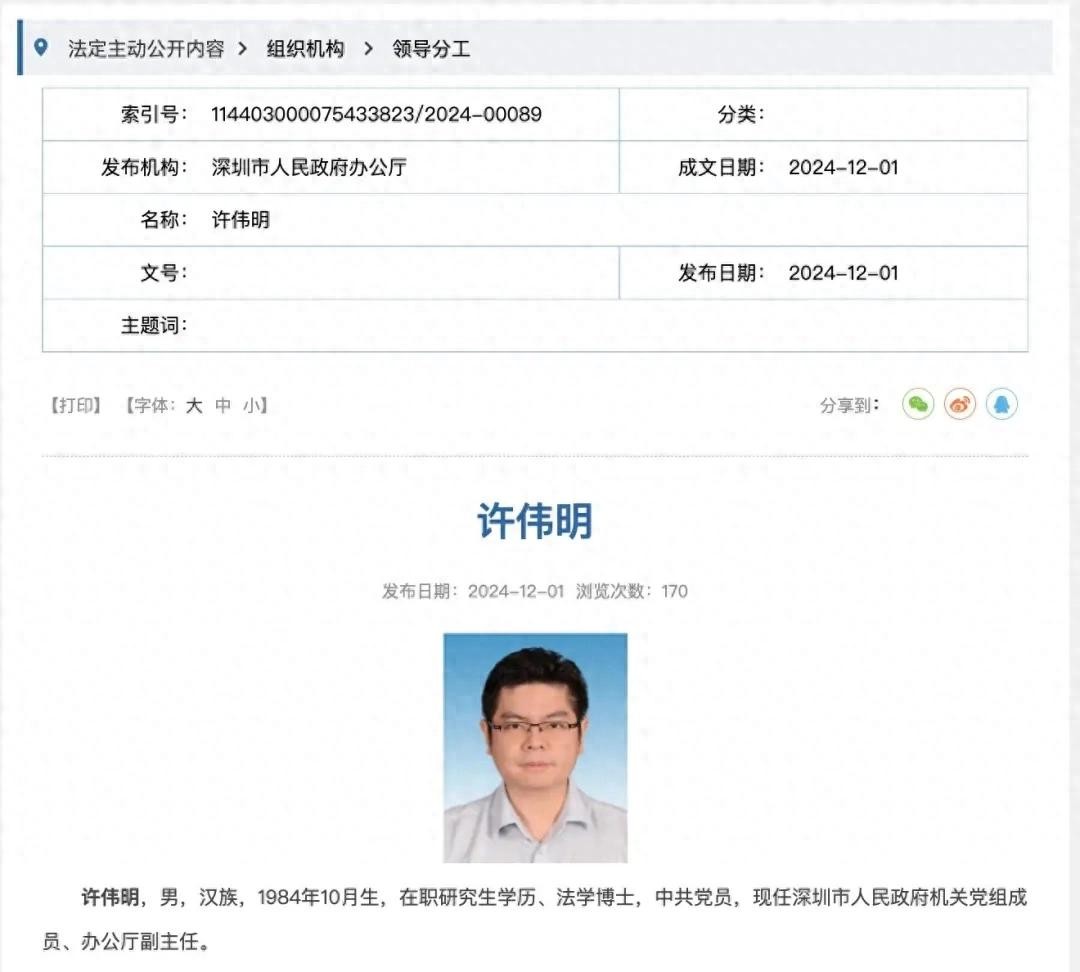This screenshot has width=1080, height=972.
Task: Click the 成文日期 value 2024-12-01
Action: click(x=843, y=167)
